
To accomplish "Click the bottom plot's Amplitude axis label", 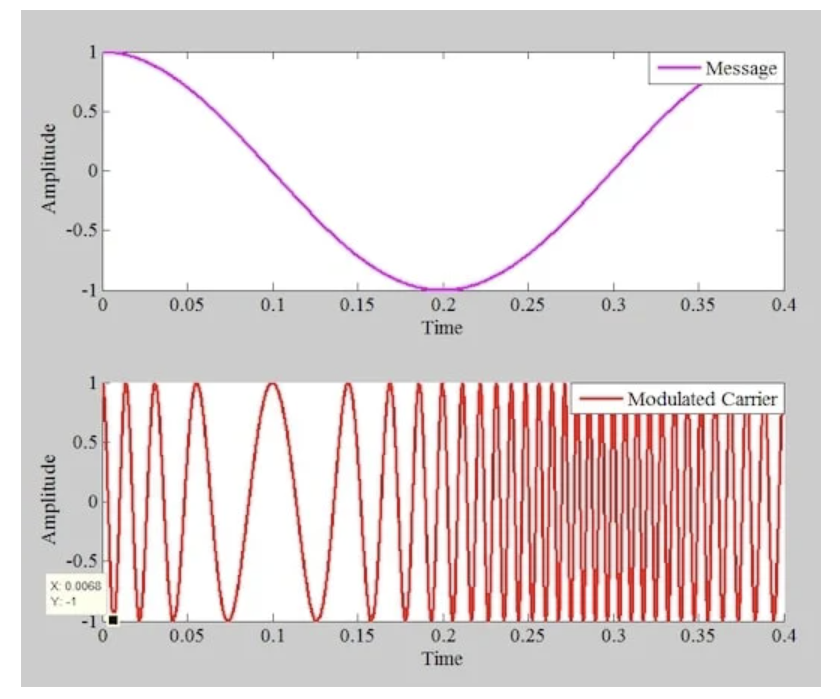I will pyautogui.click(x=49, y=499).
